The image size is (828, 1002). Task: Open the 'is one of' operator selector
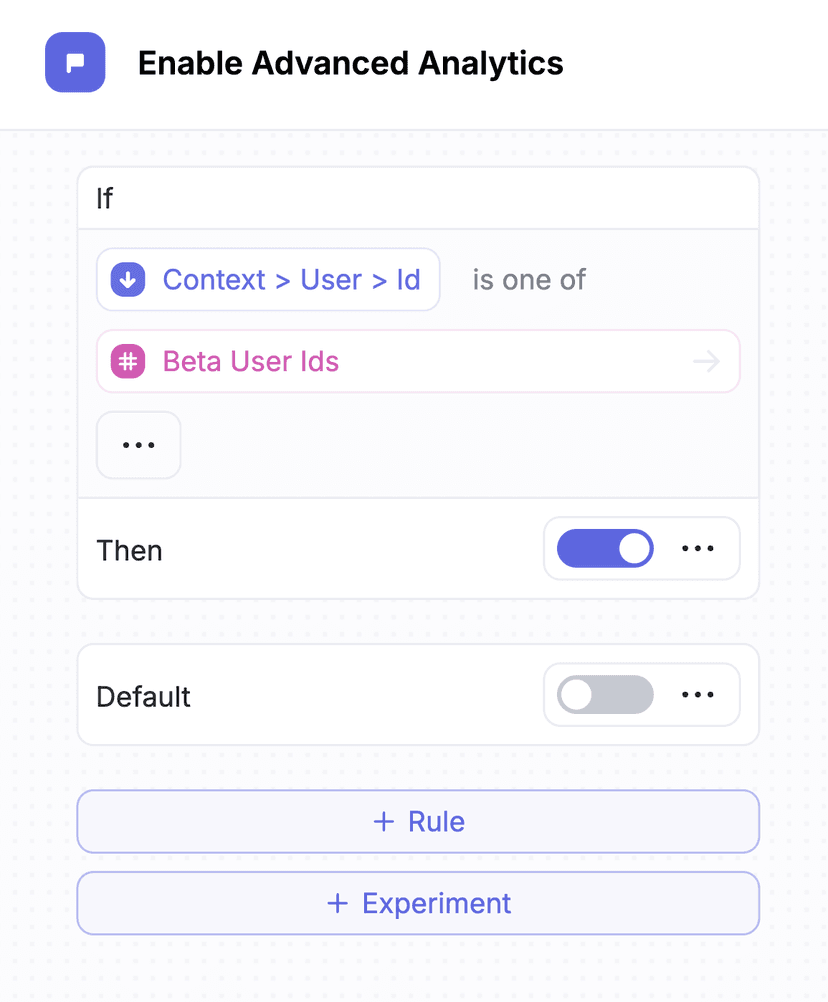click(x=528, y=280)
